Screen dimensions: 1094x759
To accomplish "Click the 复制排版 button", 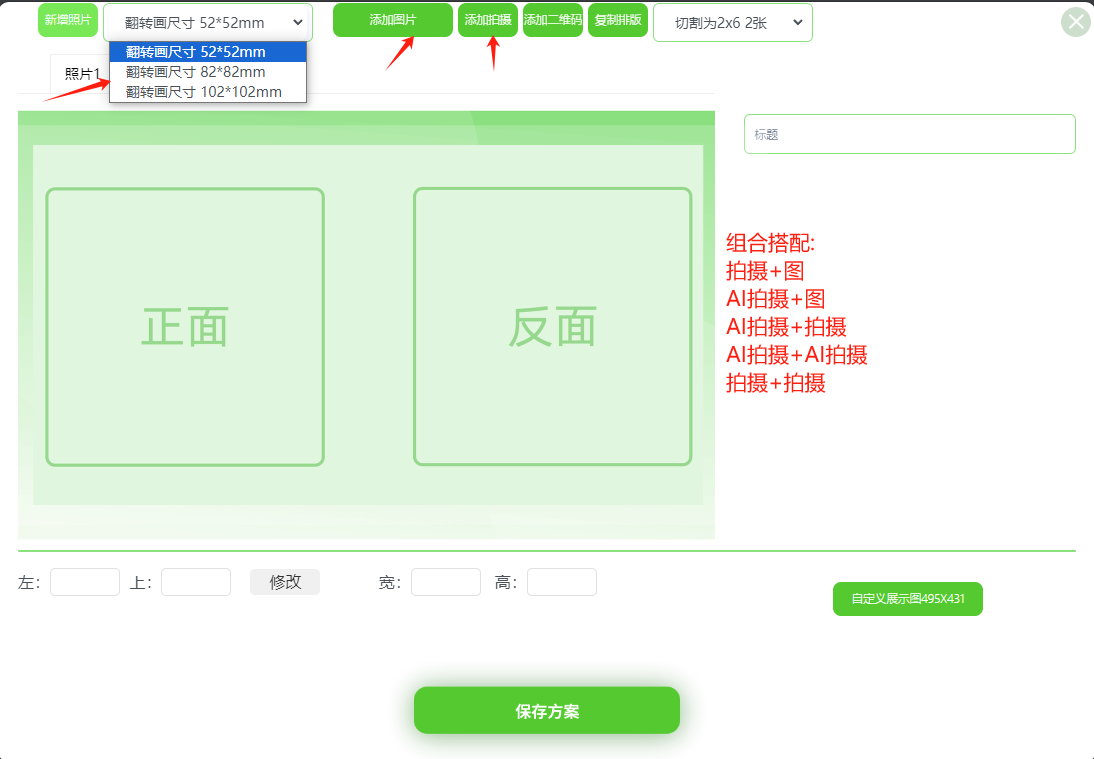I will (x=618, y=20).
